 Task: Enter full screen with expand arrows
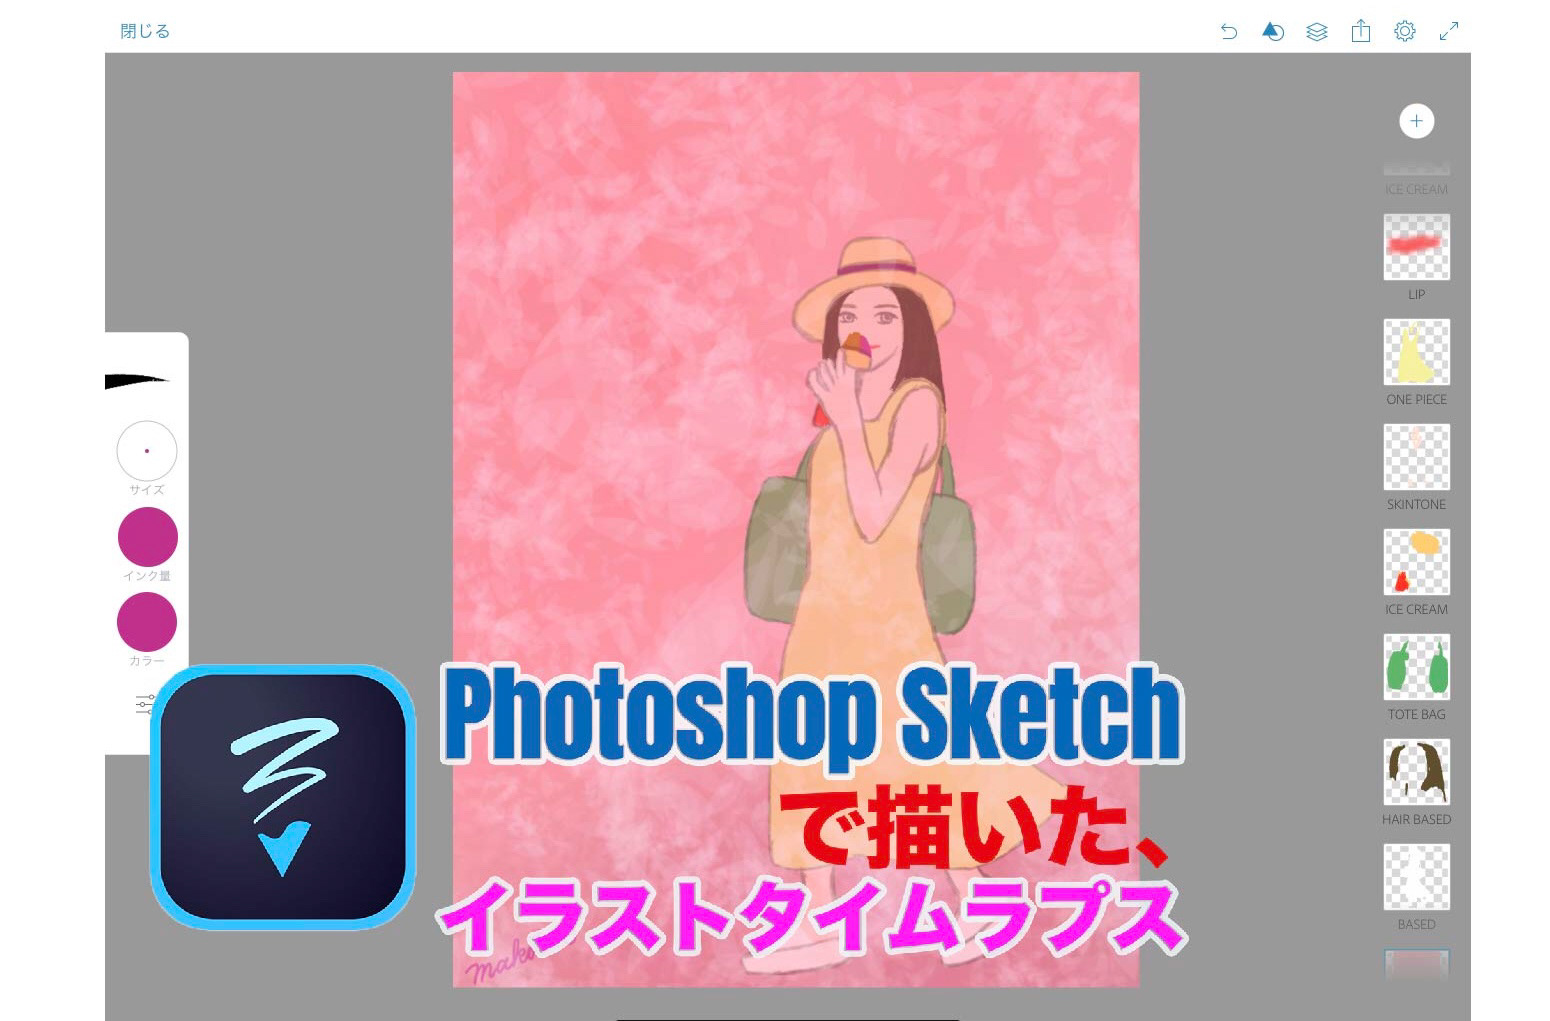(1449, 32)
